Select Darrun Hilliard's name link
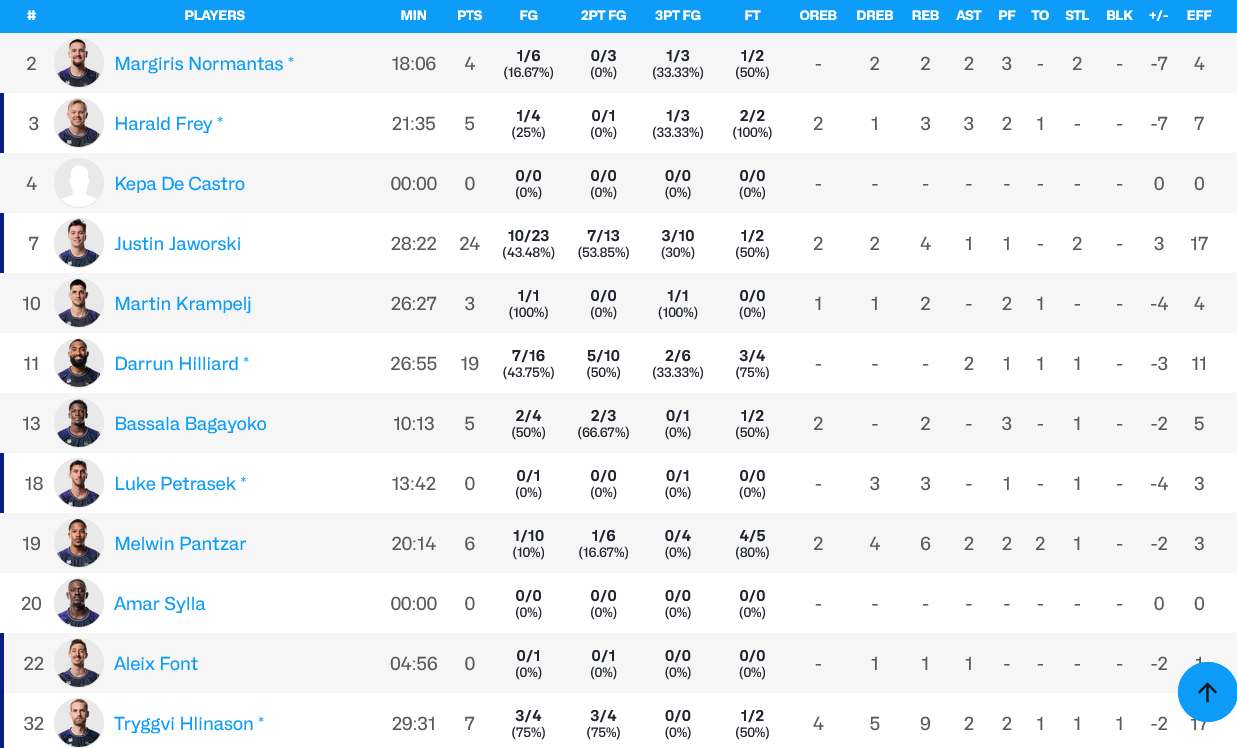Viewport: 1237px width, 748px height. coord(176,364)
